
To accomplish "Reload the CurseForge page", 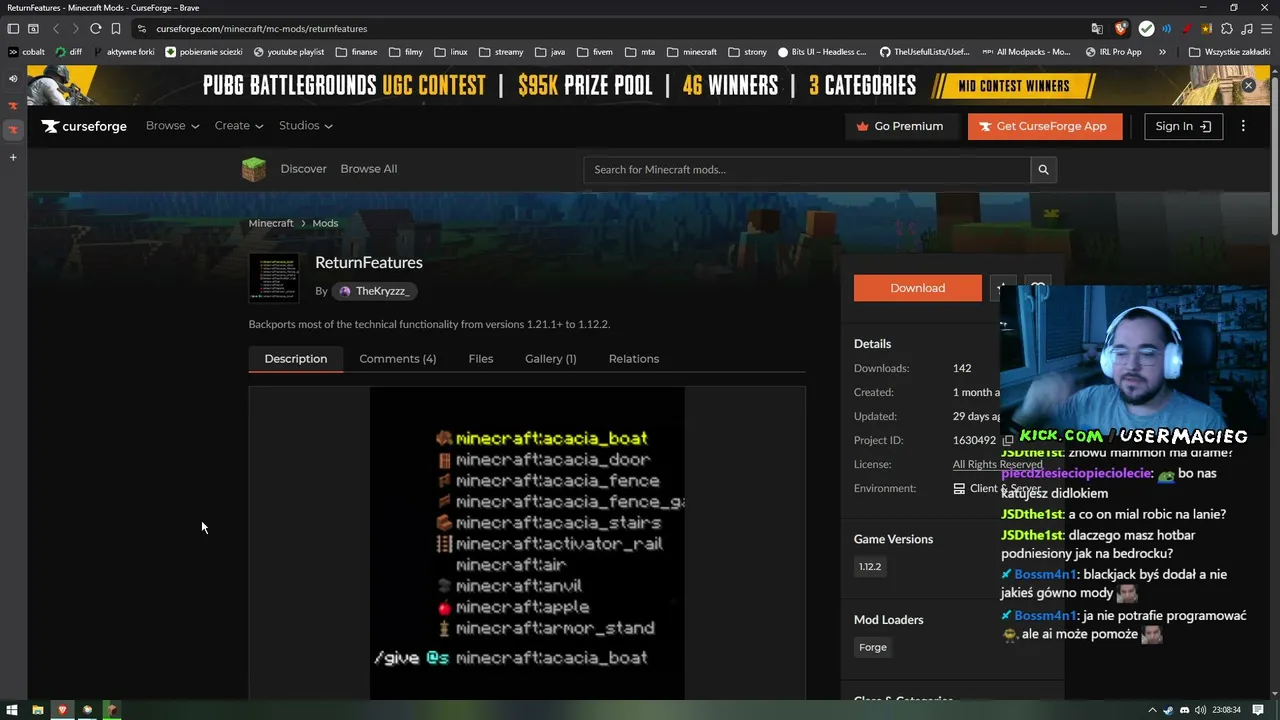I will pyautogui.click(x=95, y=29).
